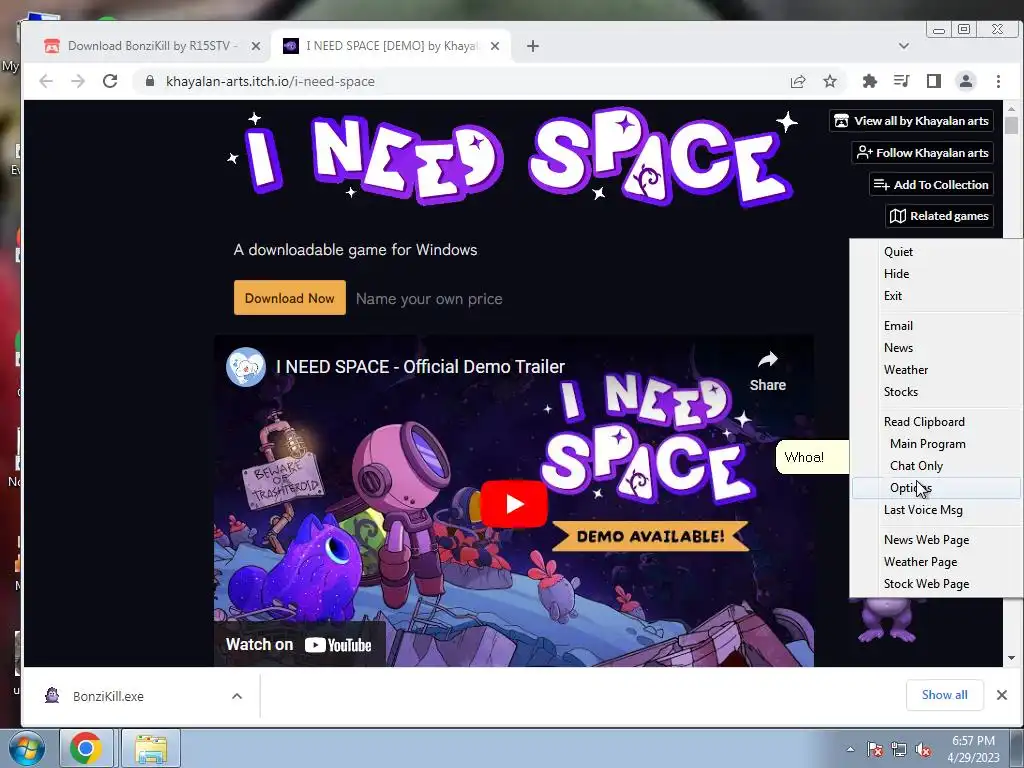Click the YouTube Share arrow

pyautogui.click(x=767, y=371)
